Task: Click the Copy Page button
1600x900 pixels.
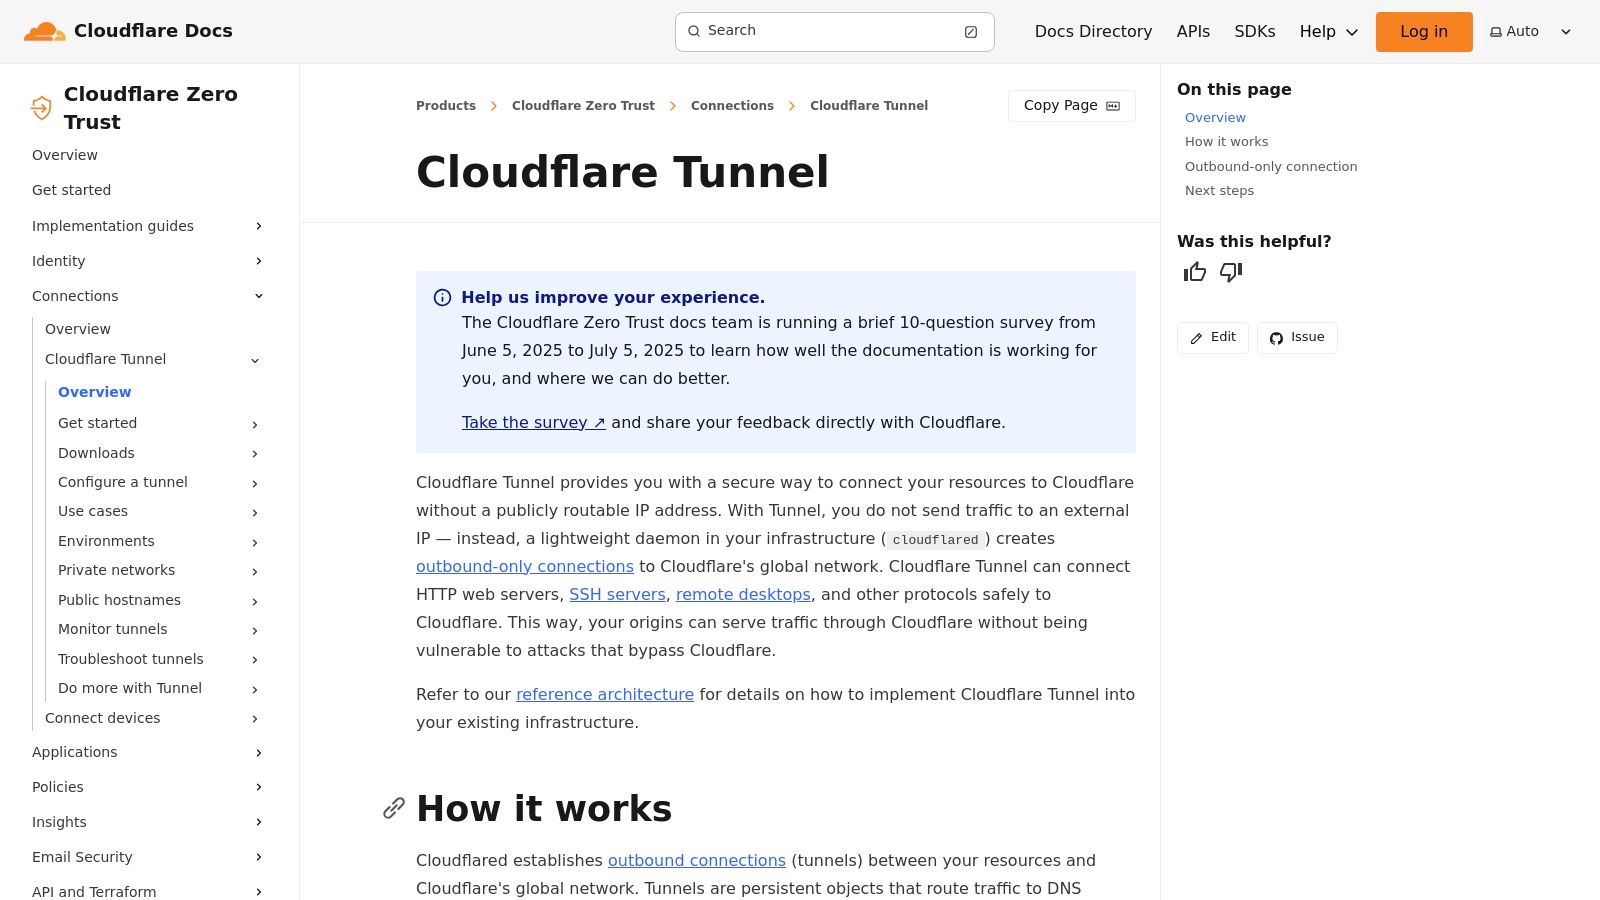Action: point(1072,106)
